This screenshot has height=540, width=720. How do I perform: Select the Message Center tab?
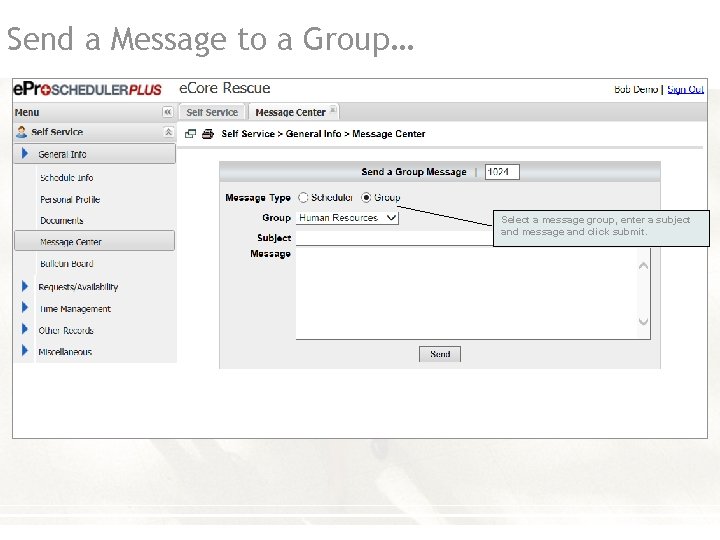[291, 112]
